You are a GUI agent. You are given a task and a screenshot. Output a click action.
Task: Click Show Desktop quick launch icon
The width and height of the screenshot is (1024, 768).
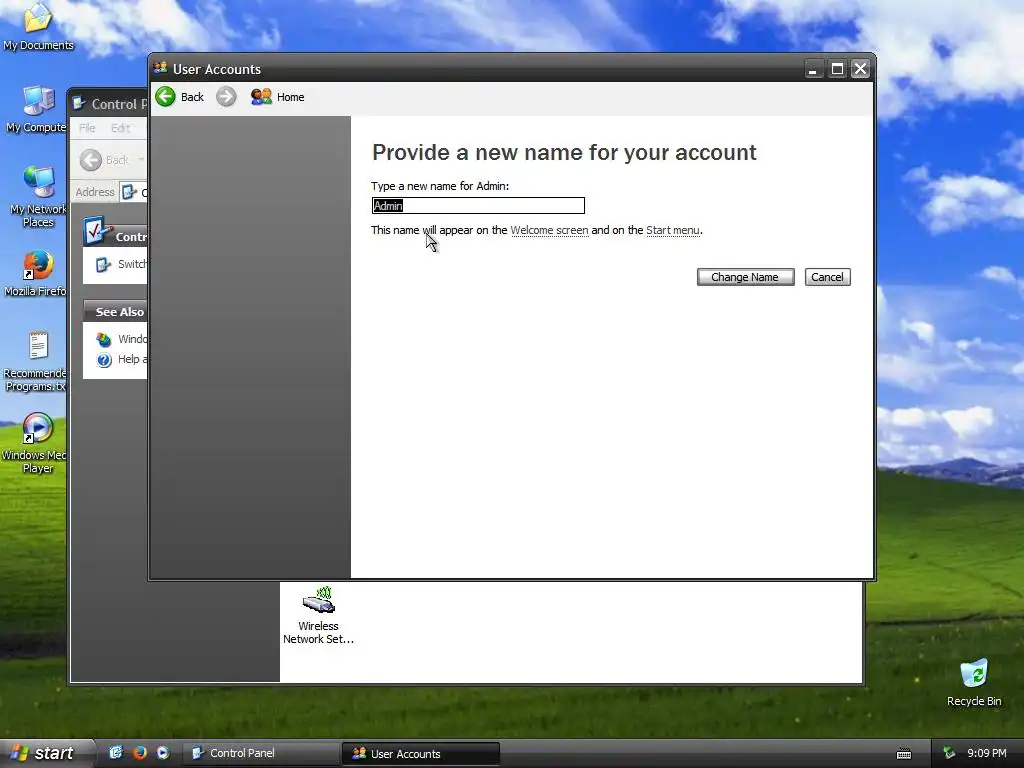pos(116,753)
